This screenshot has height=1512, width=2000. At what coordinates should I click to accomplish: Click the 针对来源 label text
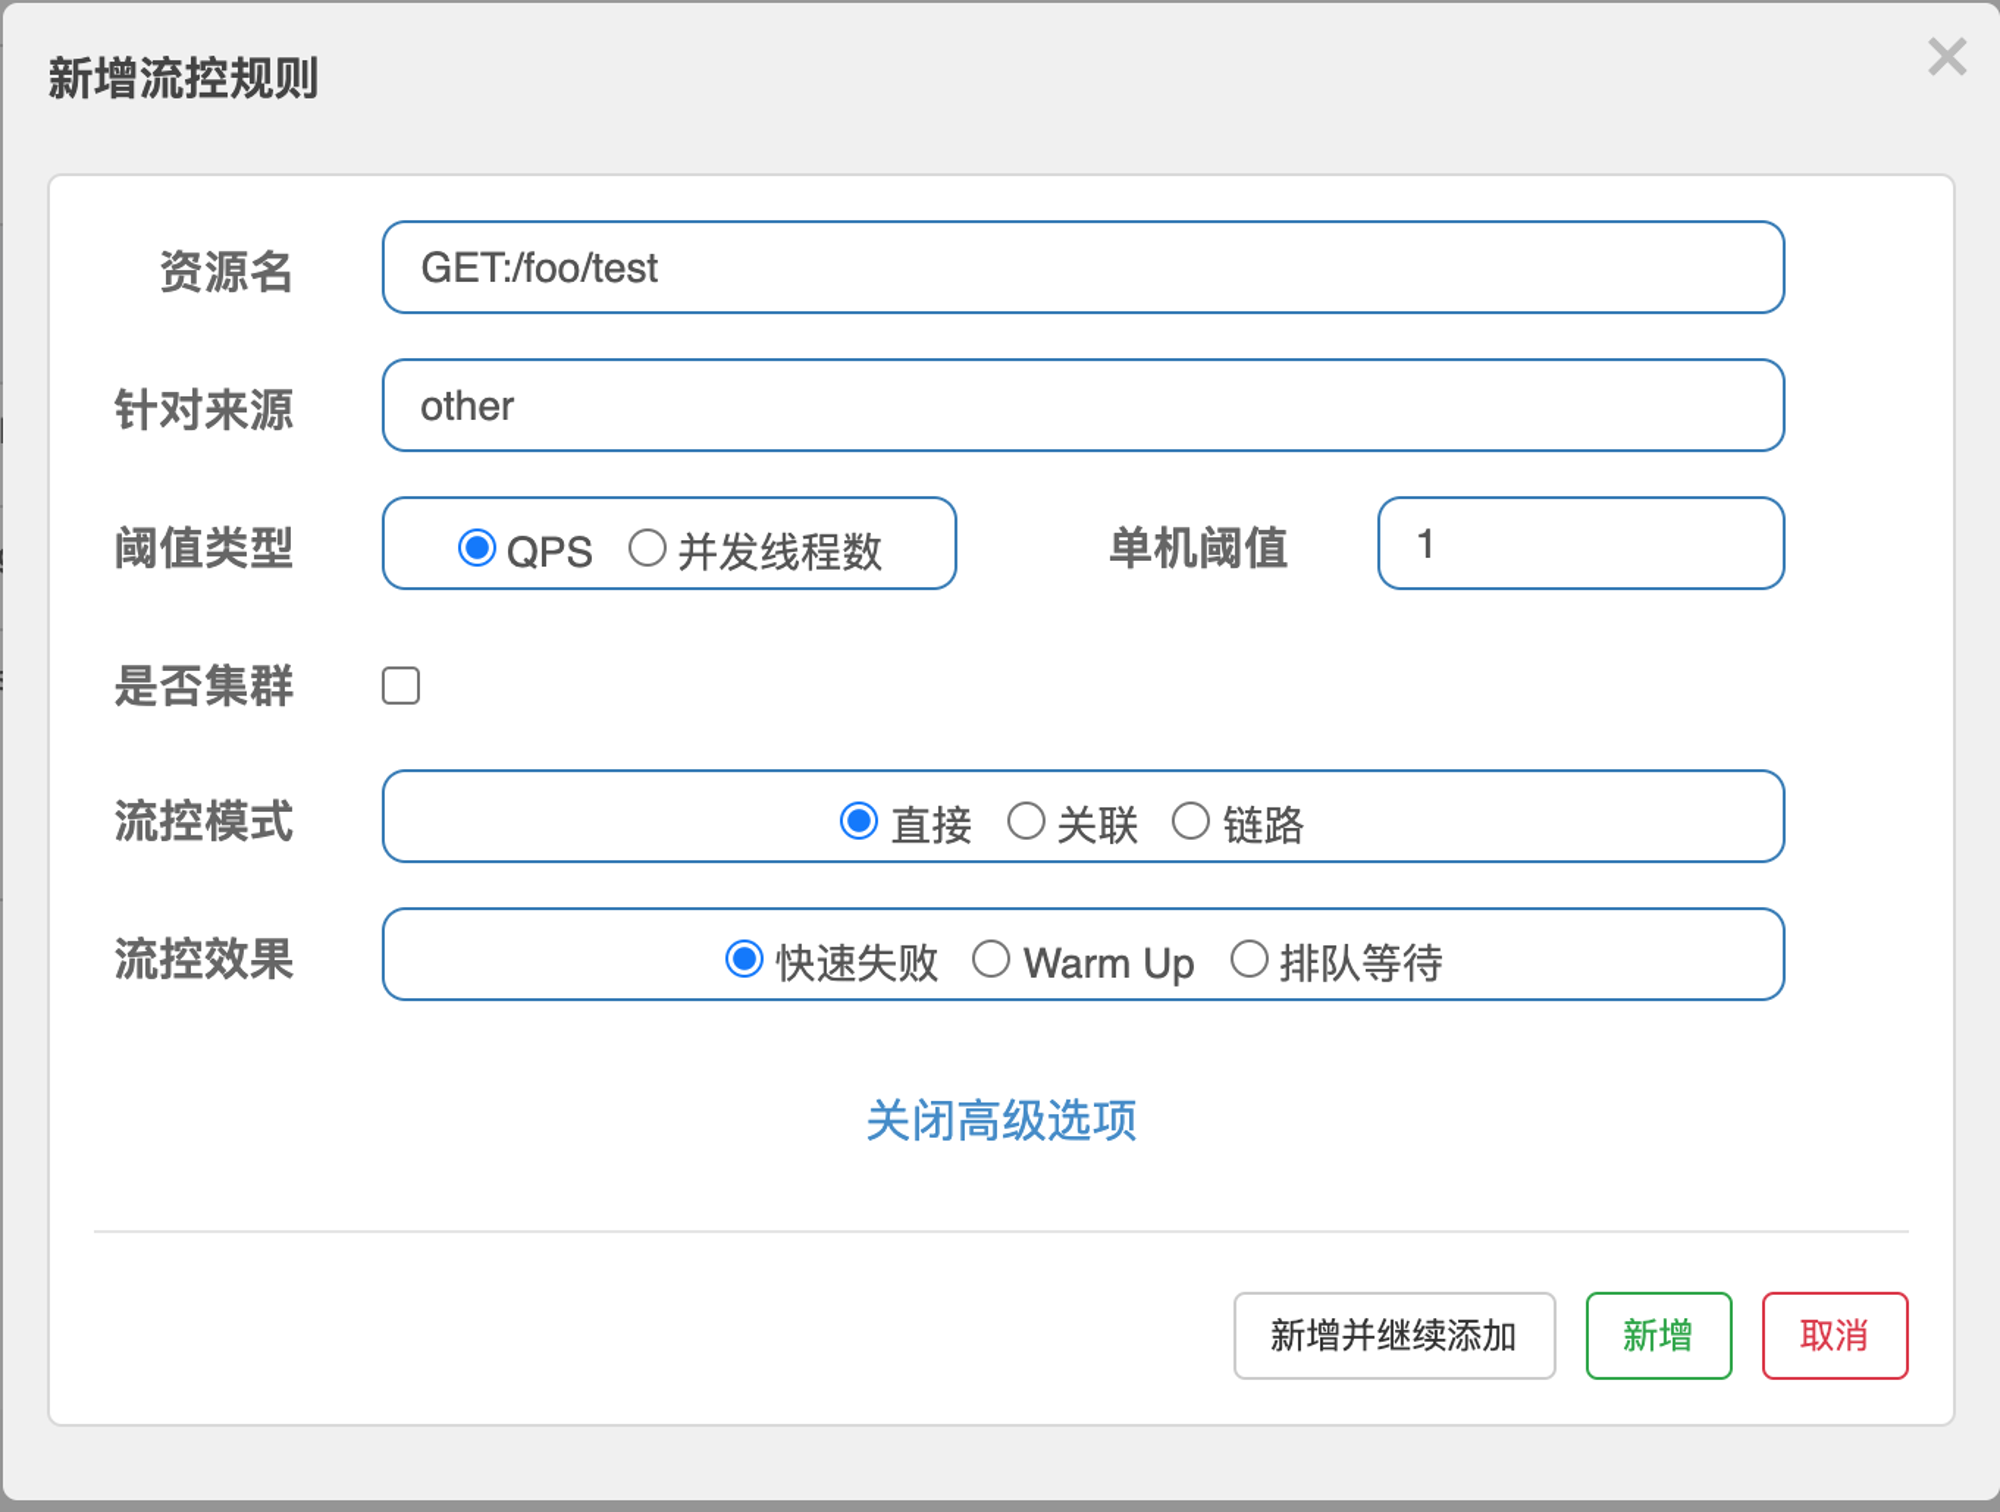point(204,410)
